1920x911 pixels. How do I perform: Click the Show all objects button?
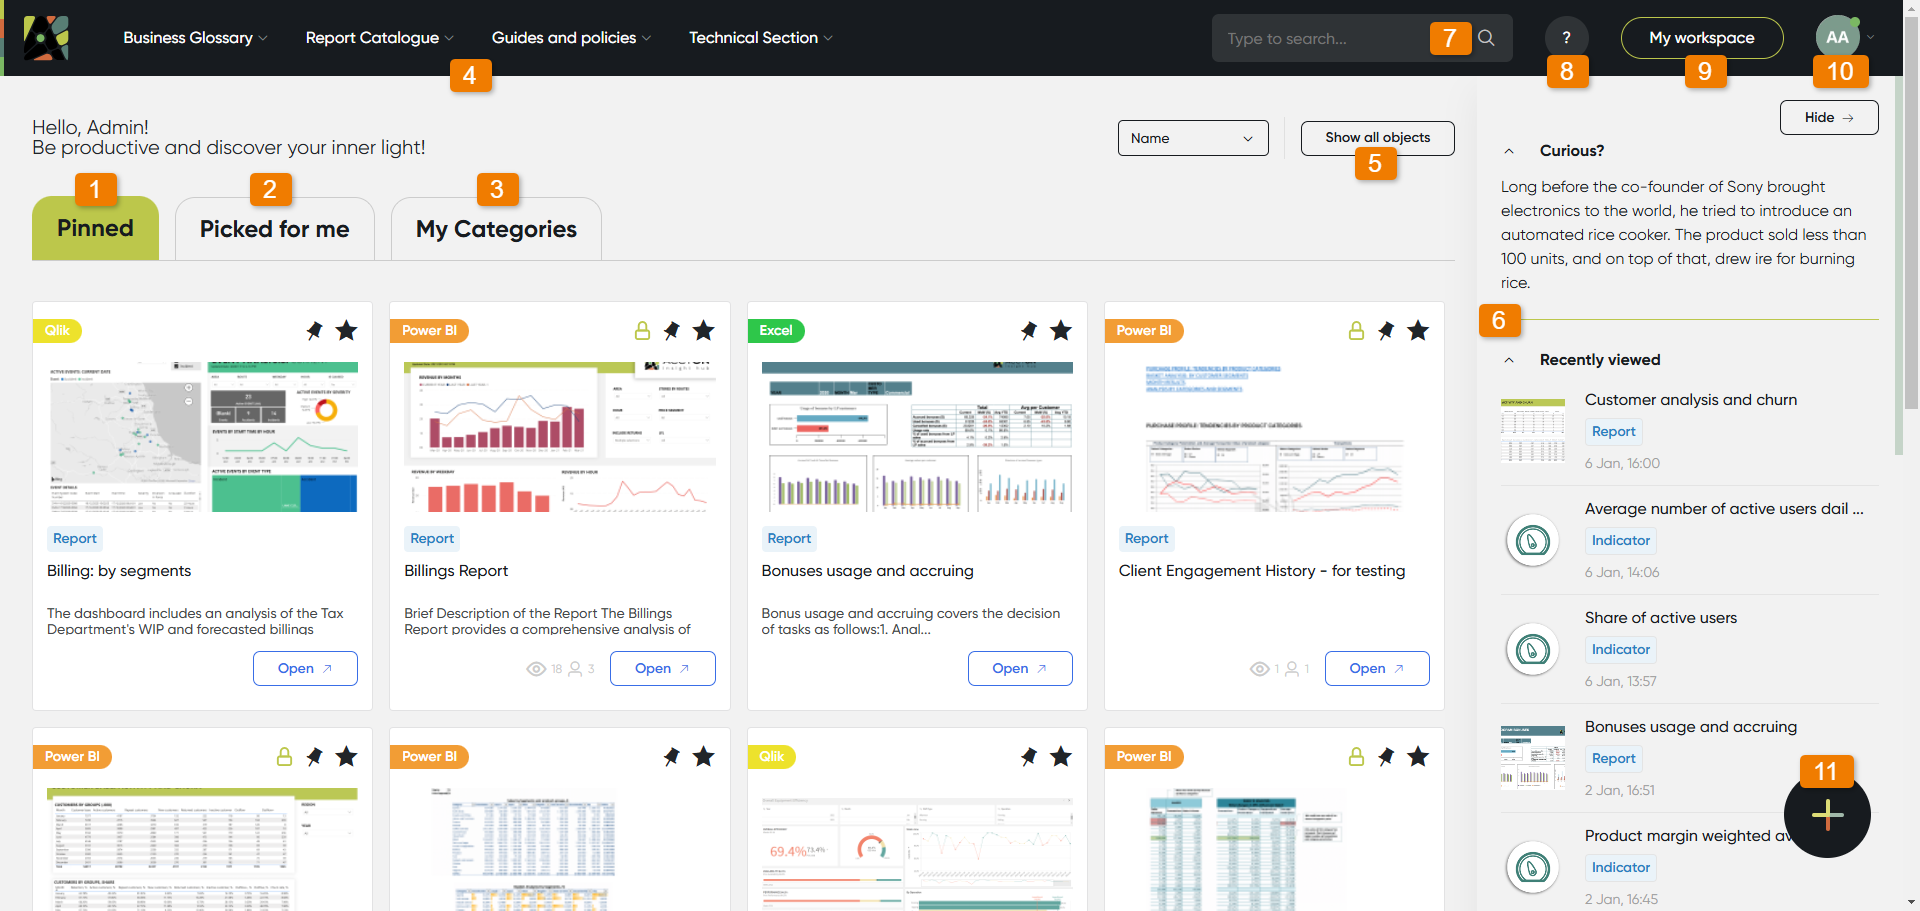coord(1377,138)
